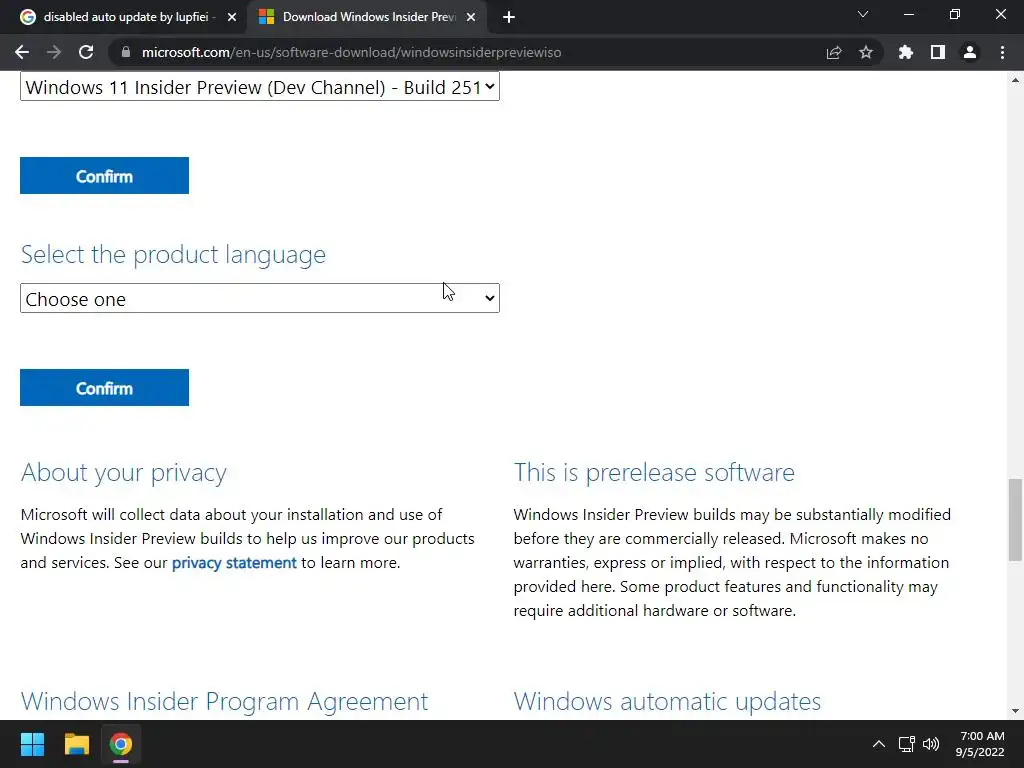Close the 'disabled auto update' tab
This screenshot has width=1024, height=768.
click(x=232, y=18)
